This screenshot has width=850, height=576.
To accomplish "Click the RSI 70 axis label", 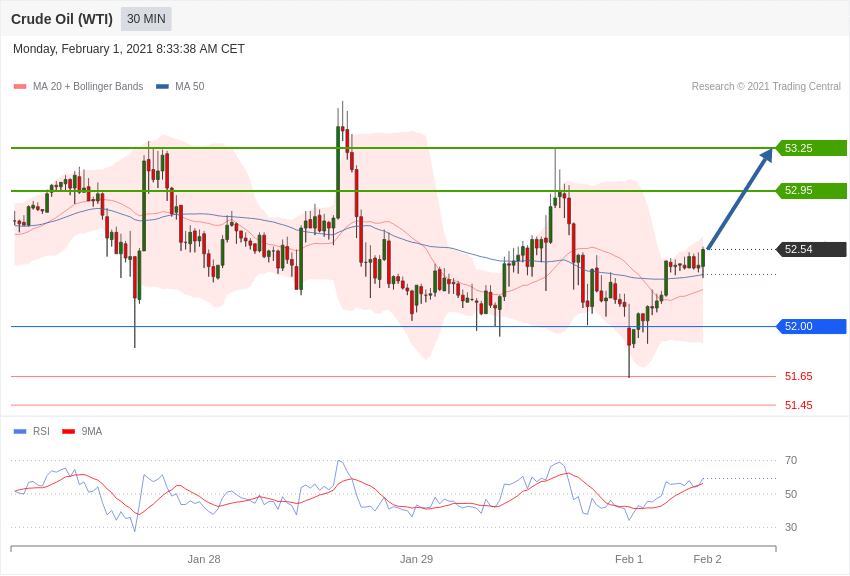I will (791, 460).
